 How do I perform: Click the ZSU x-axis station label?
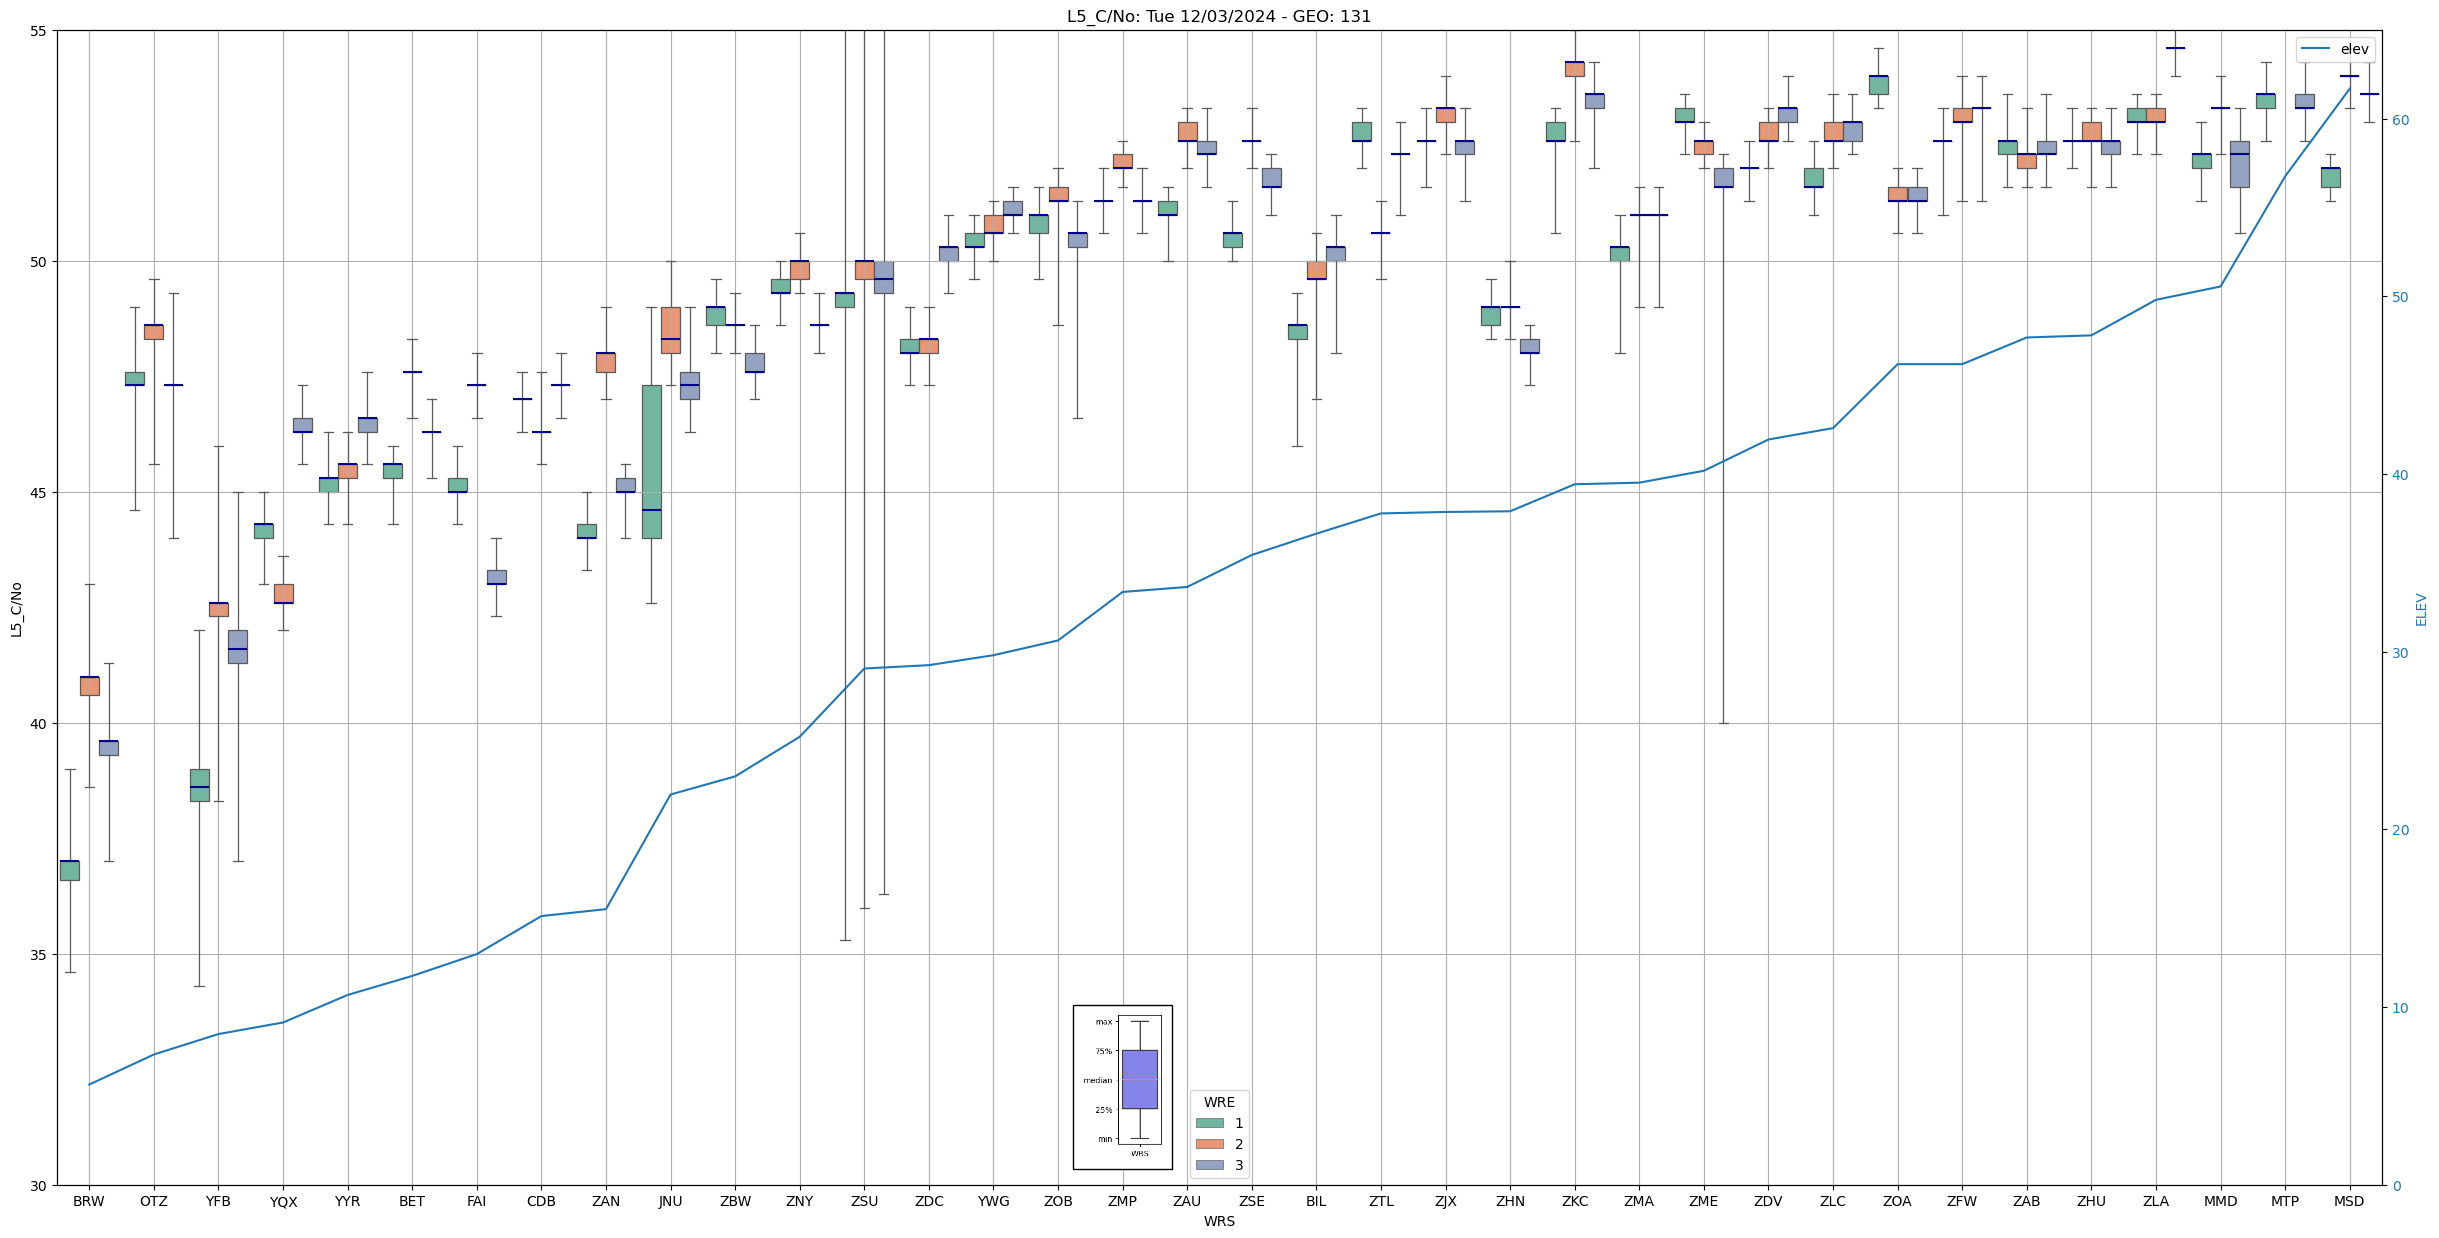pos(864,1201)
